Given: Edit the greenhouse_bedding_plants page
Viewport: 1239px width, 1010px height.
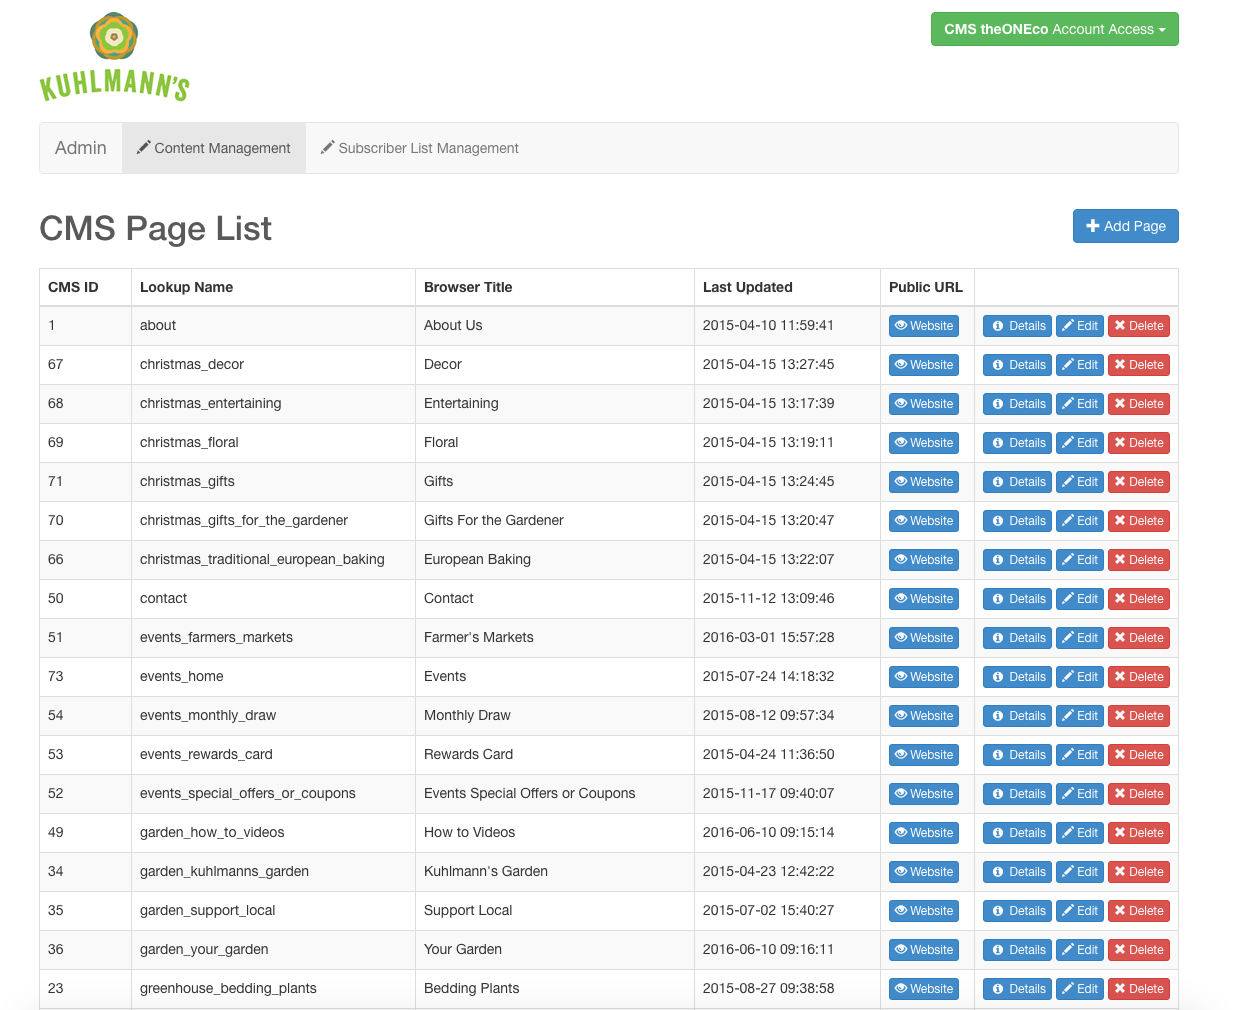Looking at the screenshot, I should (x=1080, y=989).
